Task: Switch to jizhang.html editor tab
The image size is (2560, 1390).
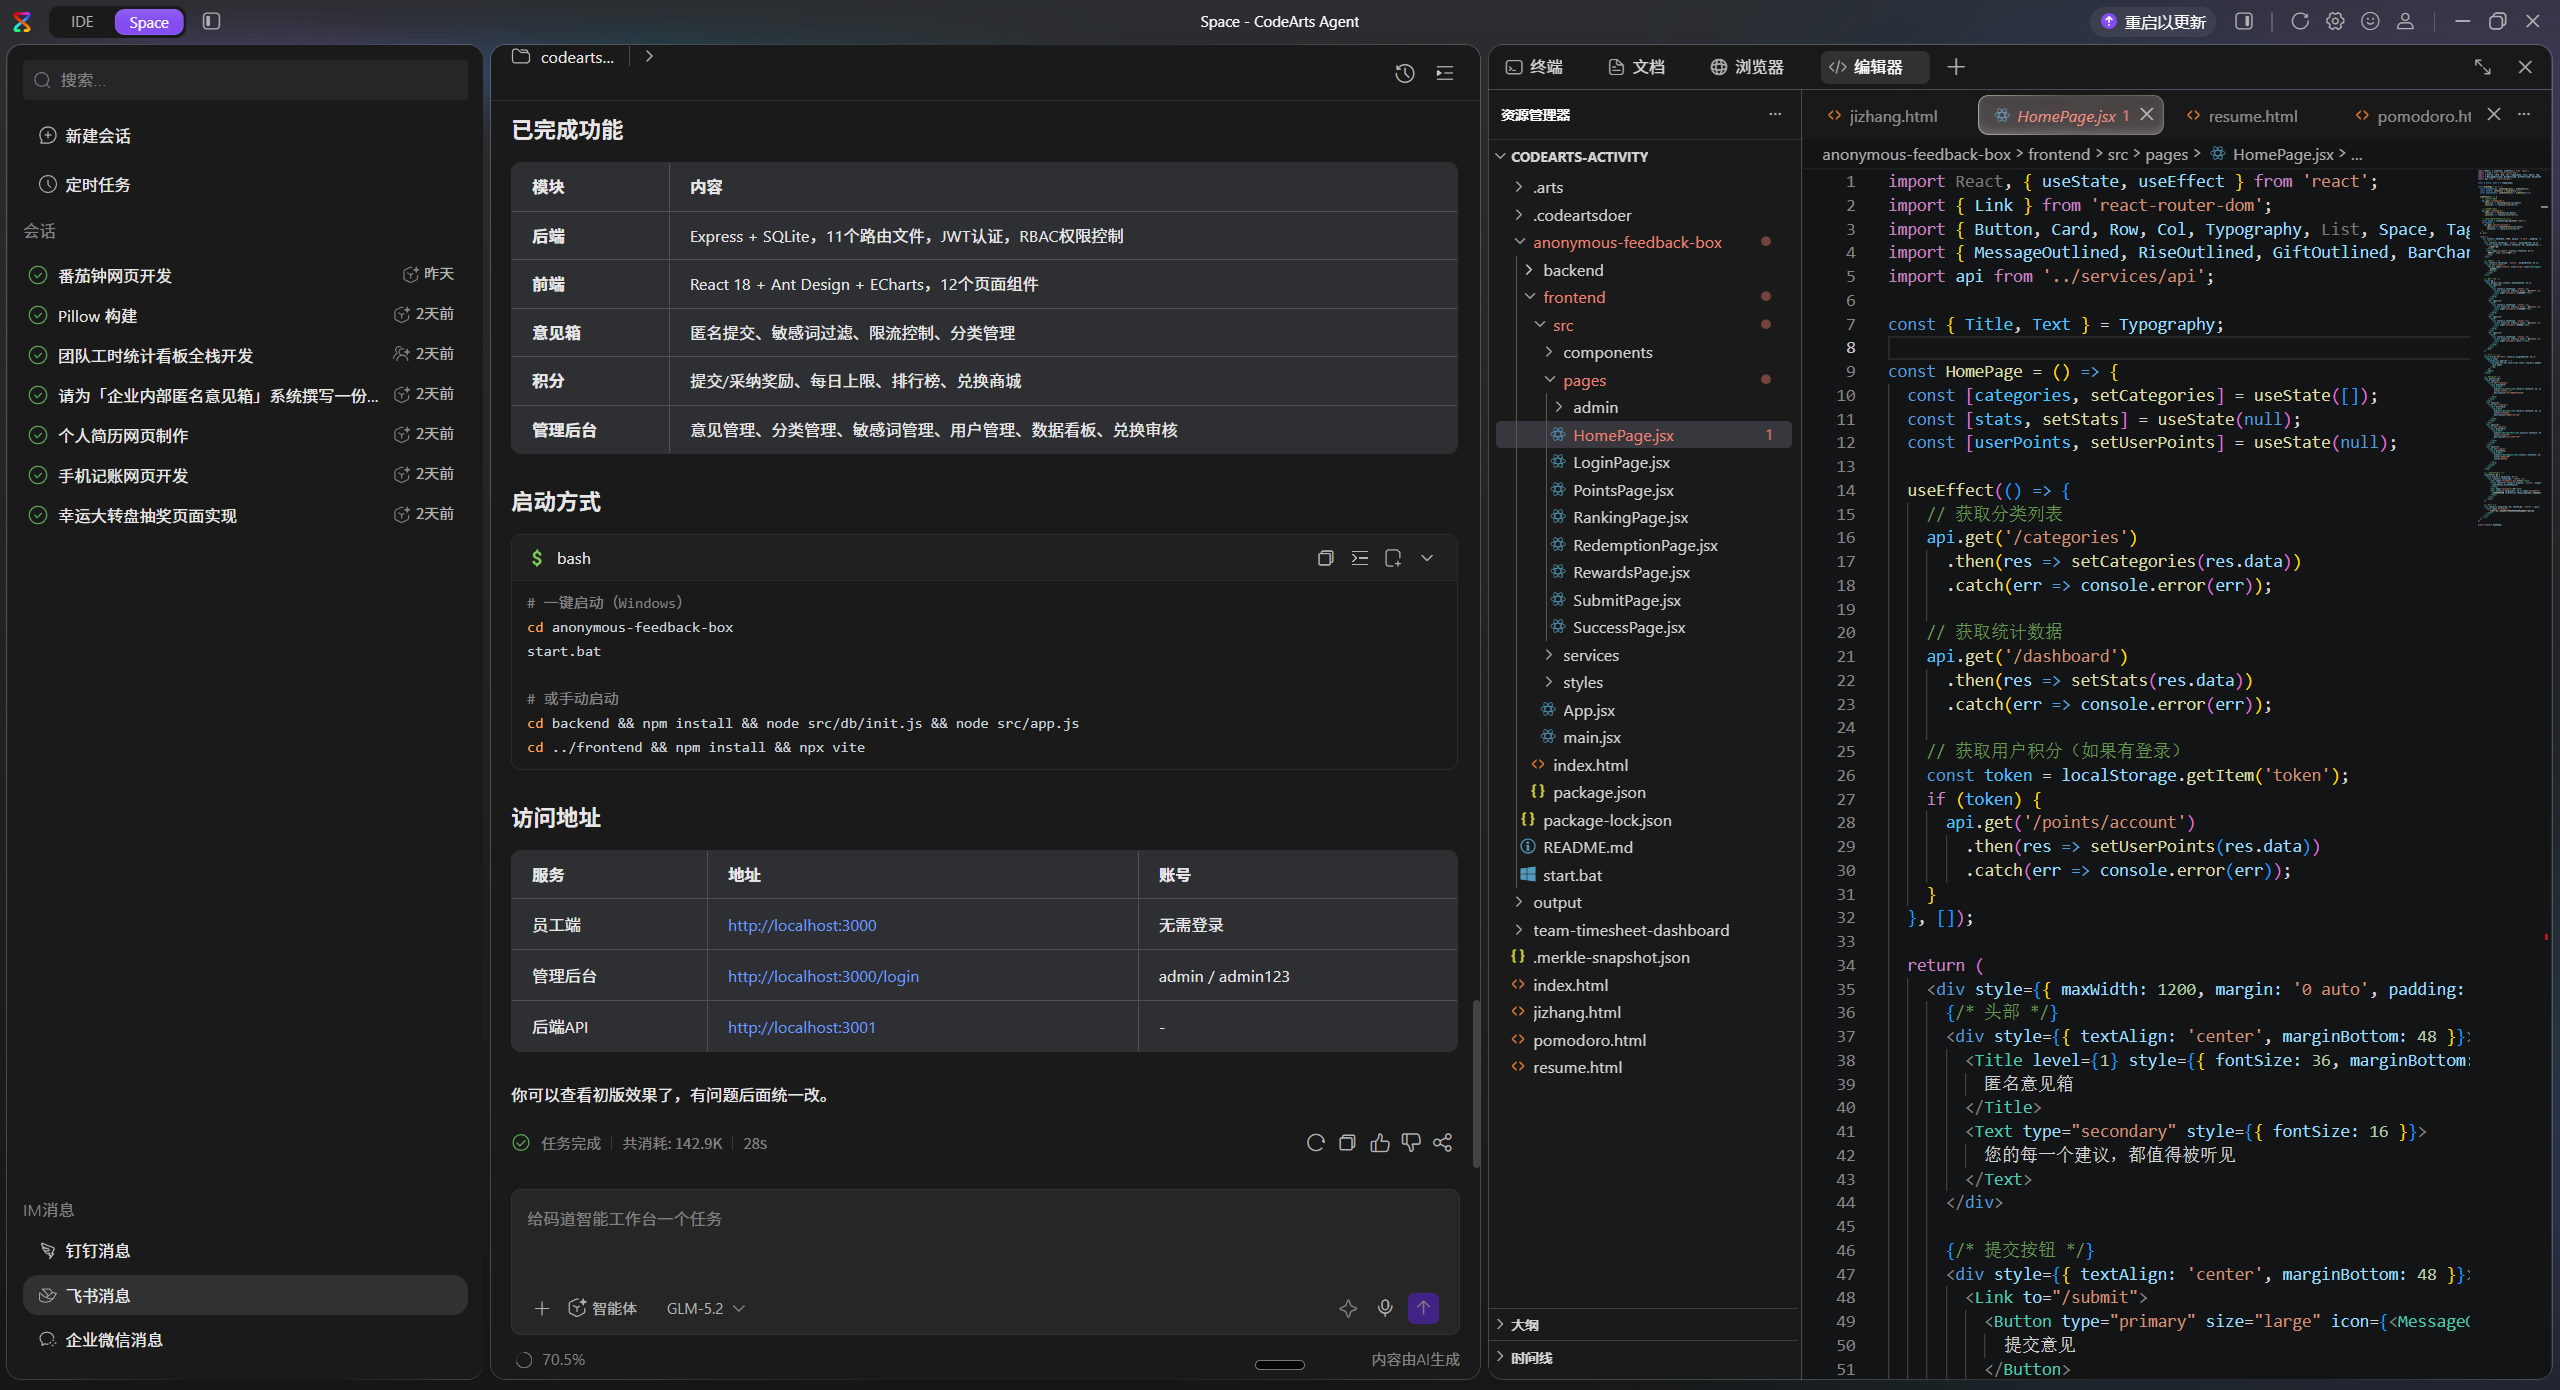Action: pos(1883,116)
